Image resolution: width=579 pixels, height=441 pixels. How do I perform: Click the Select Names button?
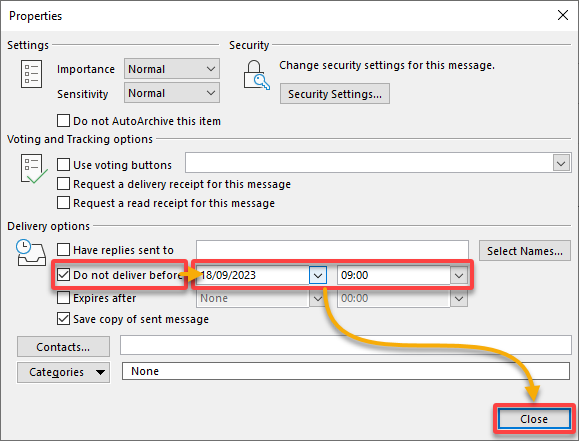click(525, 251)
